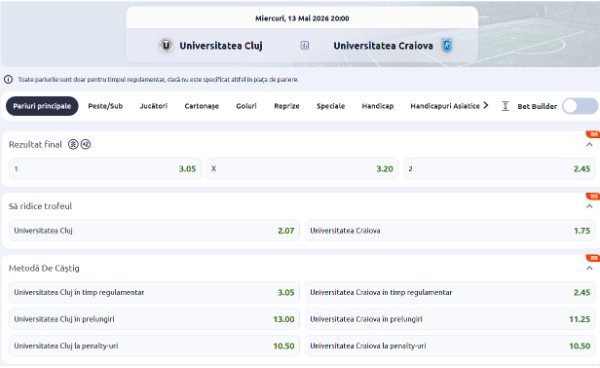Switch to the Handicapuri Asiatice tab

[x=445, y=106]
